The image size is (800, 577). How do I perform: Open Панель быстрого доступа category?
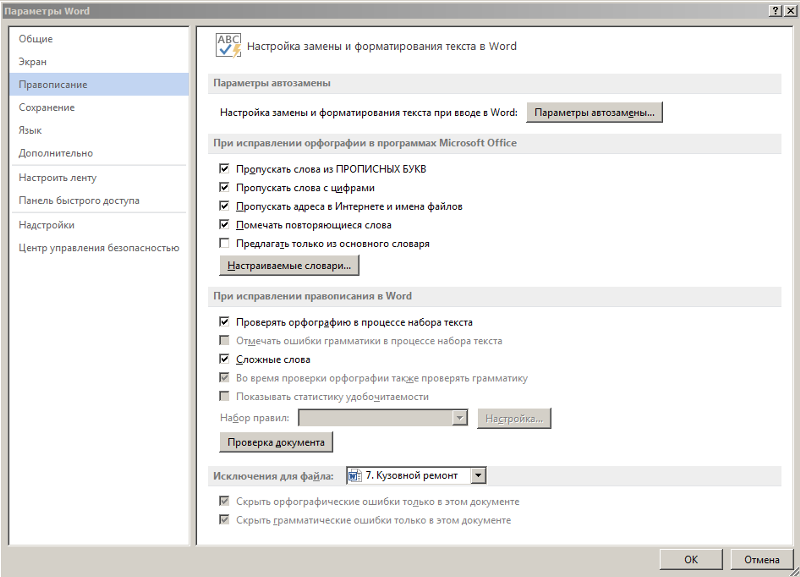tap(99, 200)
